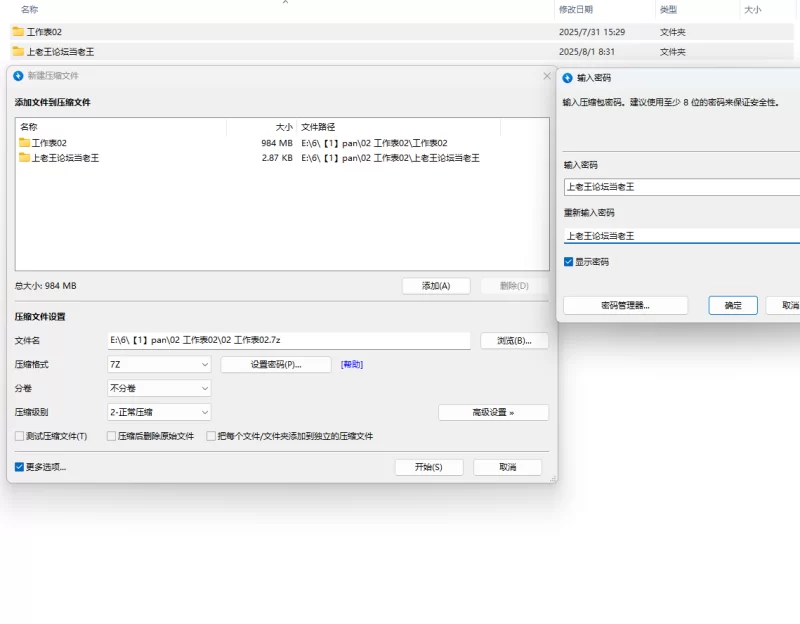Click the Bandizip icon in 输入密码 title bar
800x624 pixels.
coord(567,78)
